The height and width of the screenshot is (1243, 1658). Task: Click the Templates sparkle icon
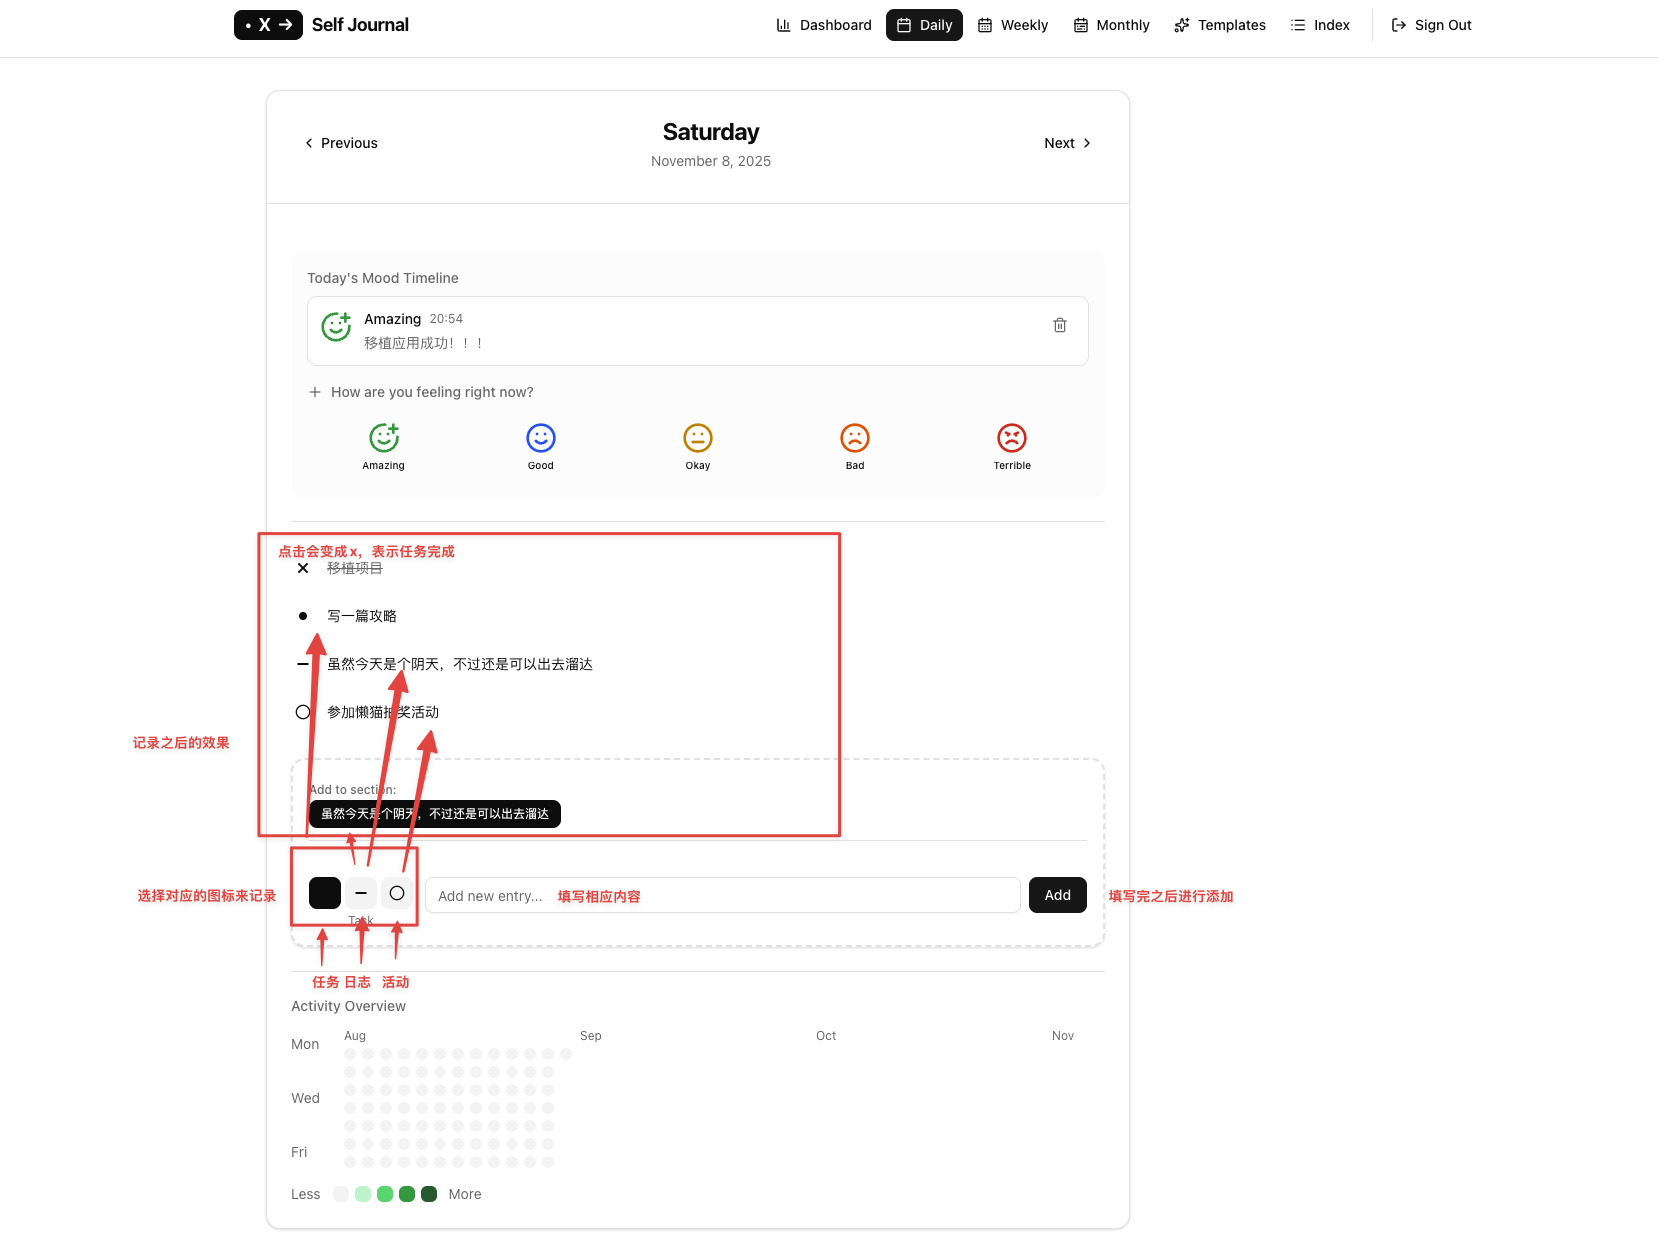click(x=1182, y=25)
